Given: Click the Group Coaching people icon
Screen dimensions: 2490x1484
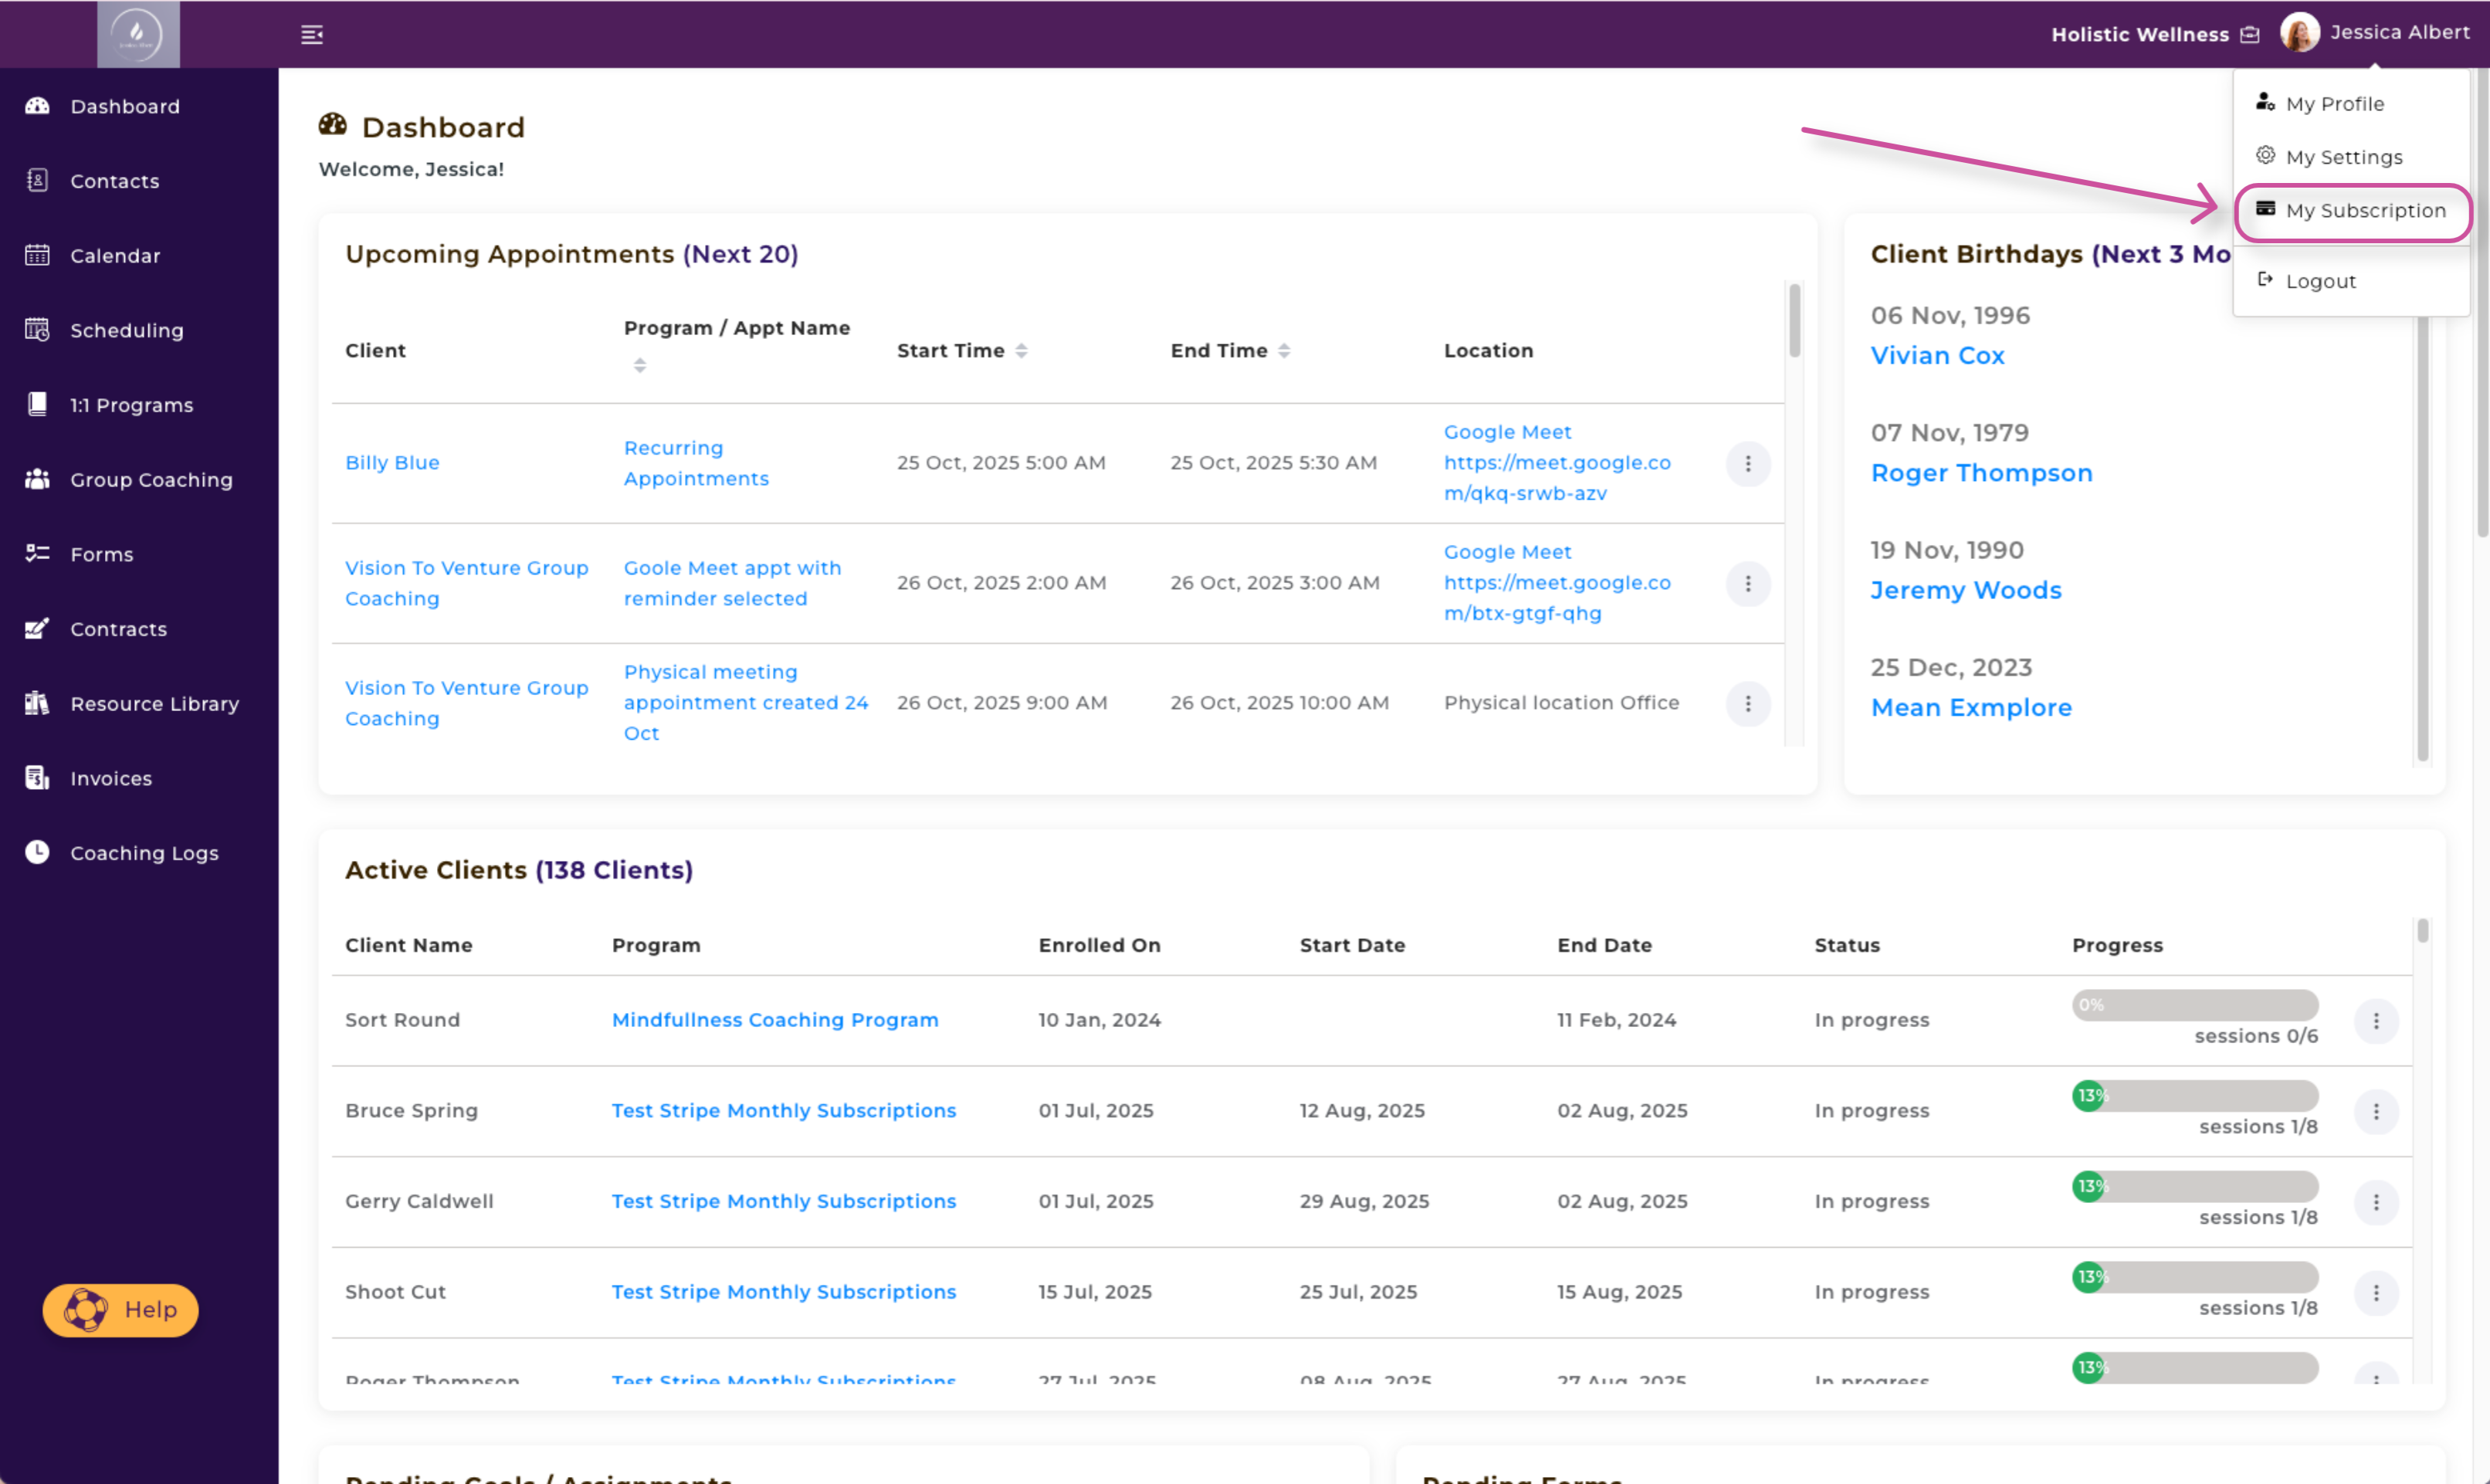Looking at the screenshot, I should coord(37,479).
